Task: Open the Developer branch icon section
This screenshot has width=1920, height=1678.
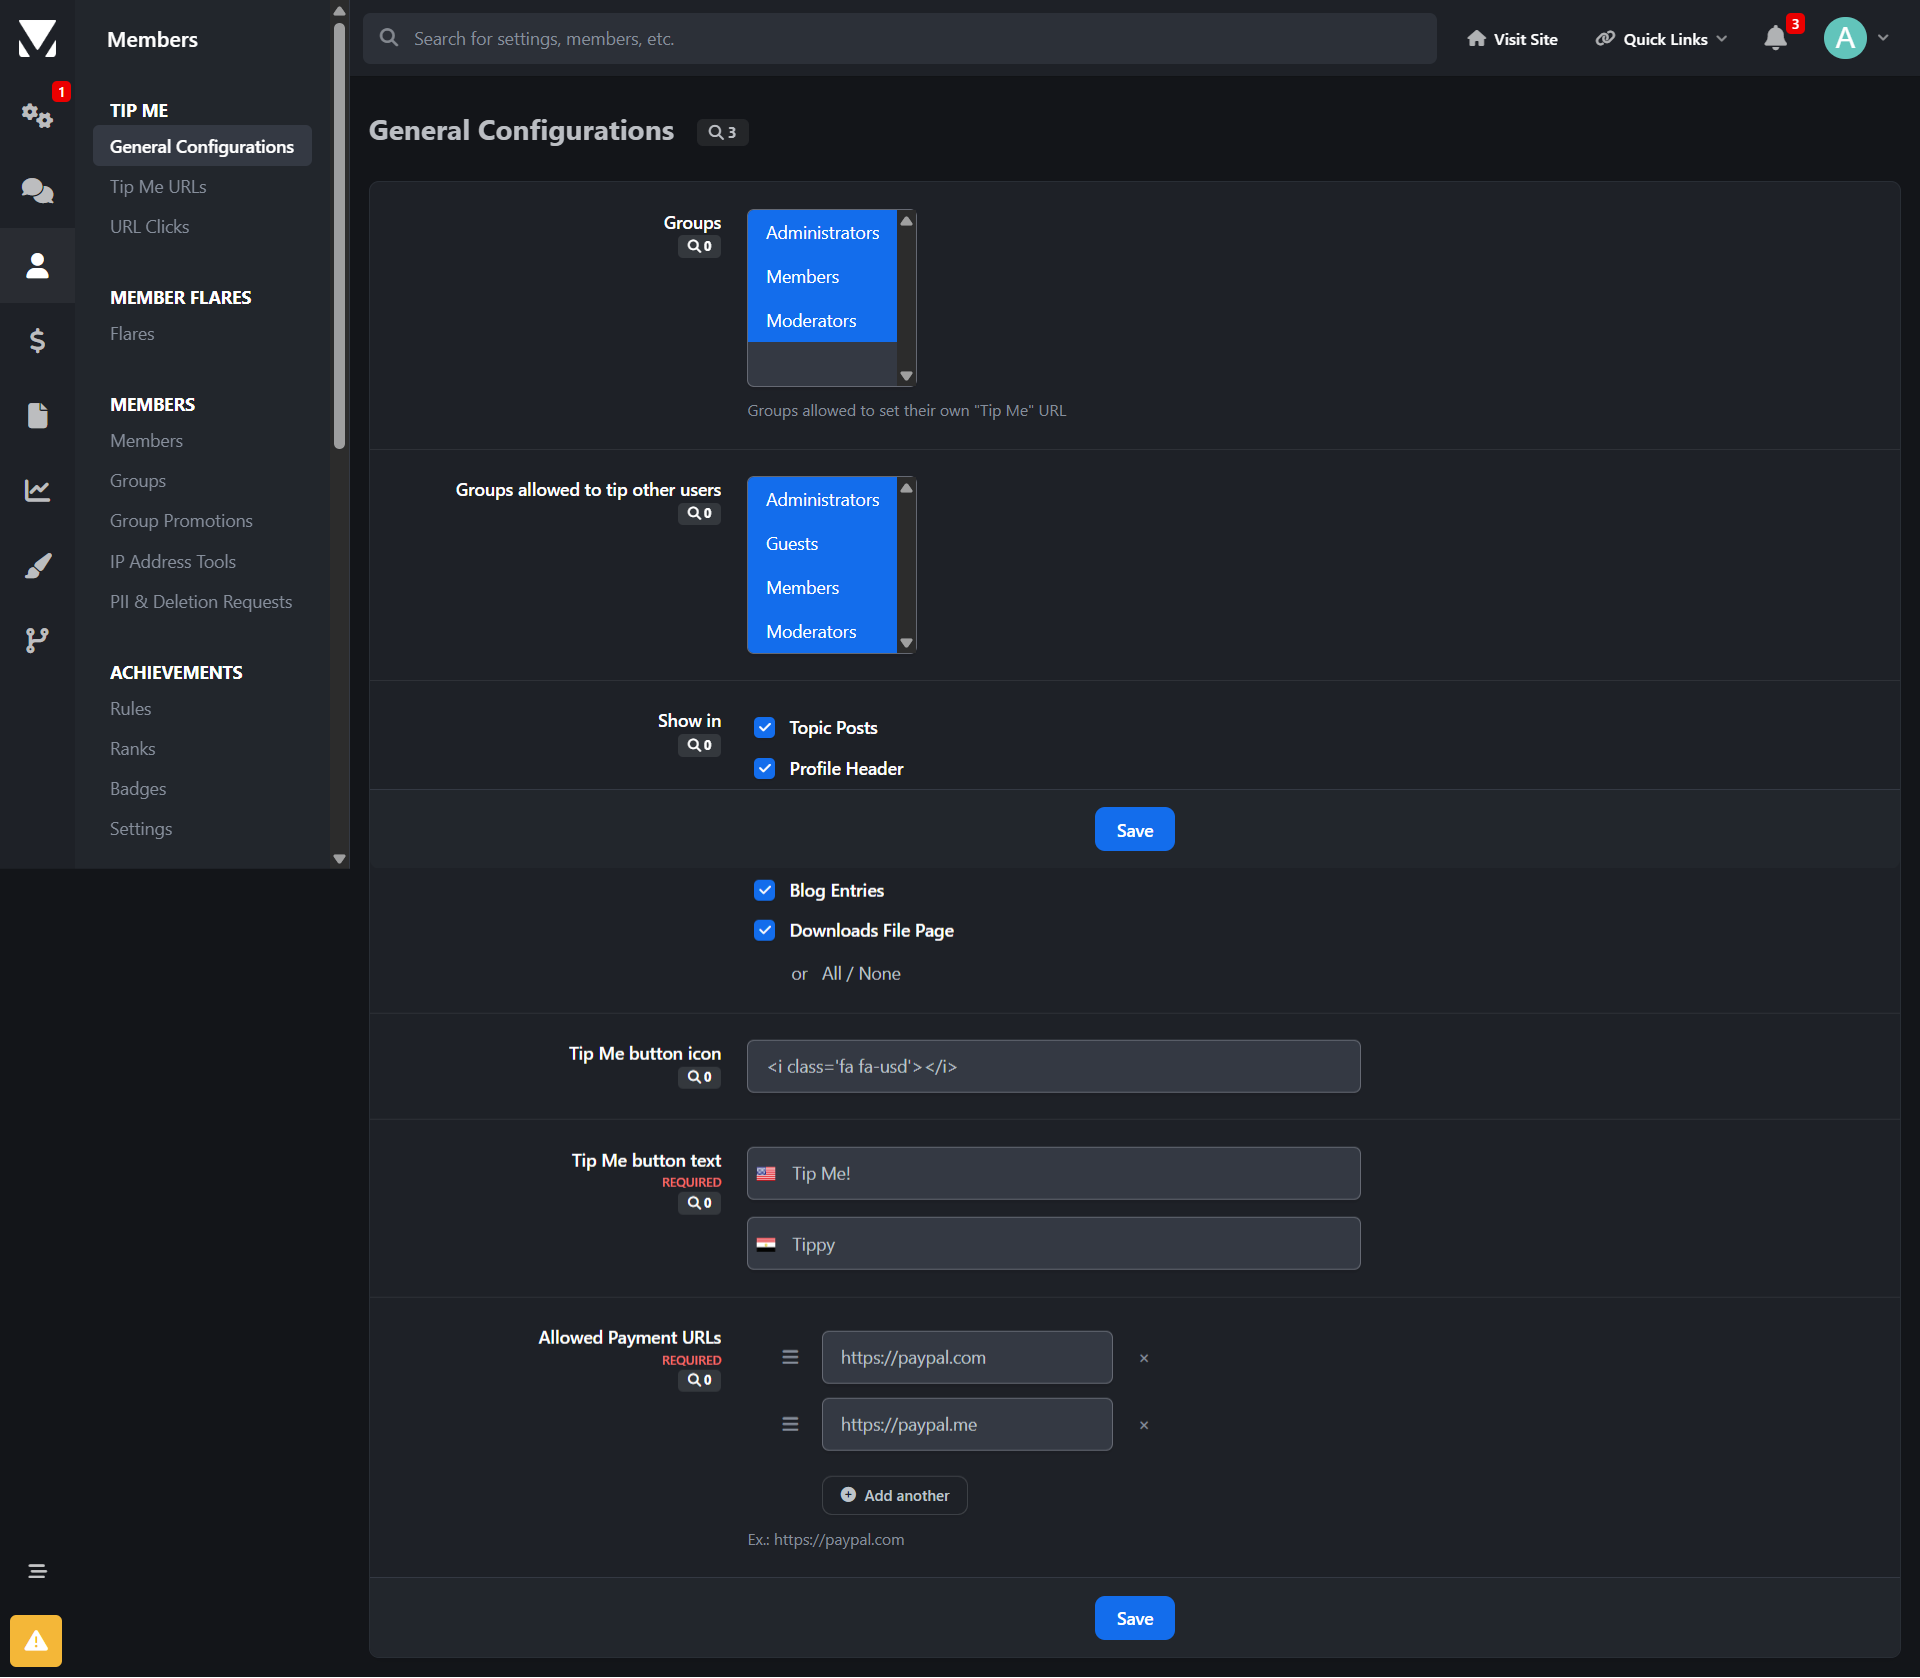Action: click(37, 640)
